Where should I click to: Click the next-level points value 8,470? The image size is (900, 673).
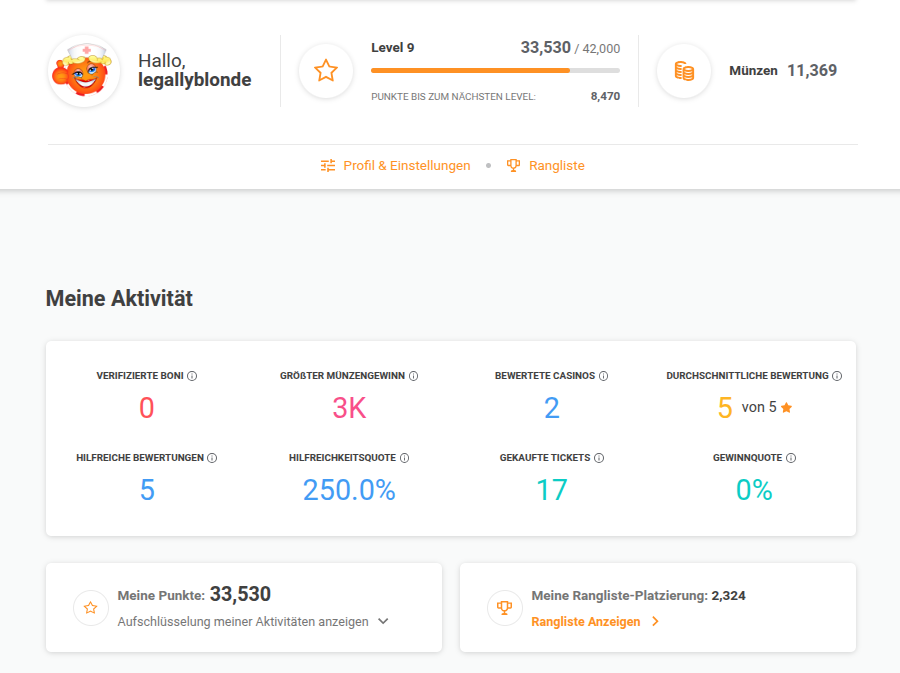[605, 96]
